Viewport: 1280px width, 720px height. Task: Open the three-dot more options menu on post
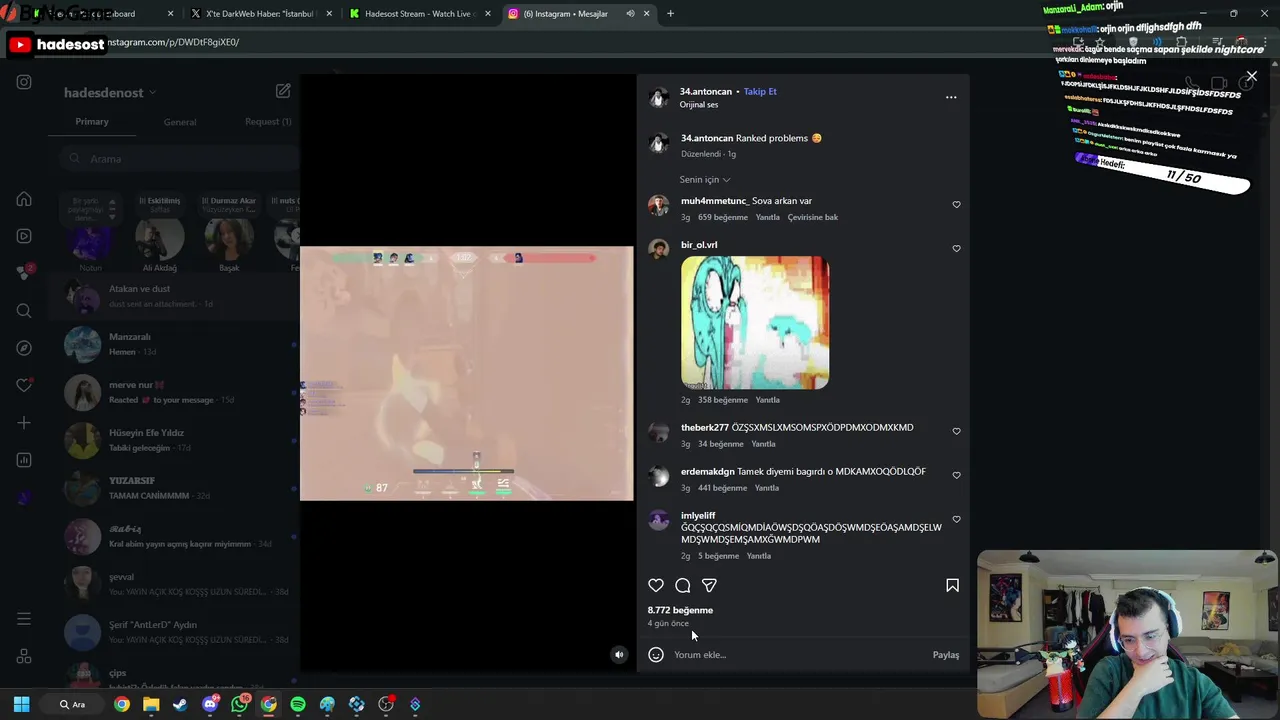click(x=951, y=97)
